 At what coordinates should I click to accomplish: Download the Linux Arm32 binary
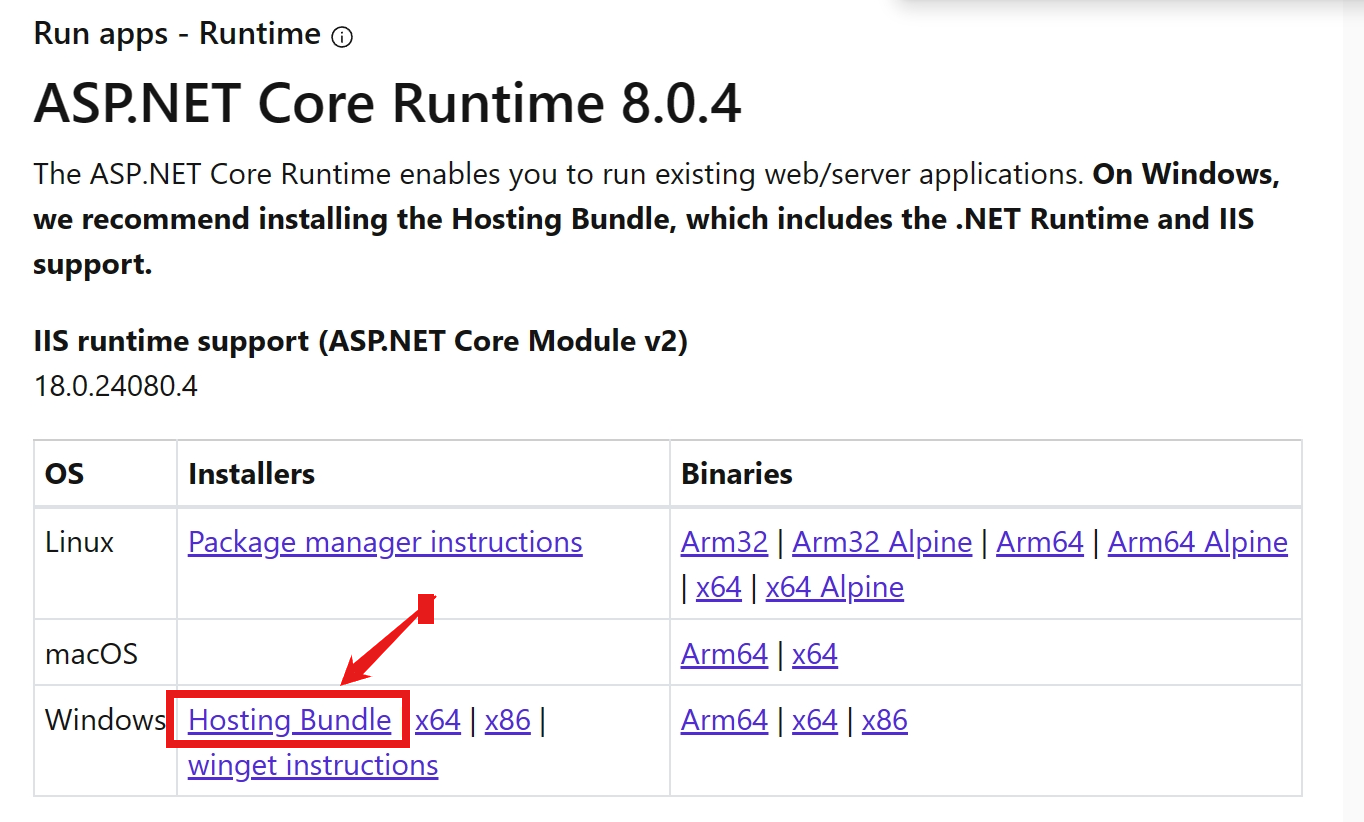(x=724, y=541)
